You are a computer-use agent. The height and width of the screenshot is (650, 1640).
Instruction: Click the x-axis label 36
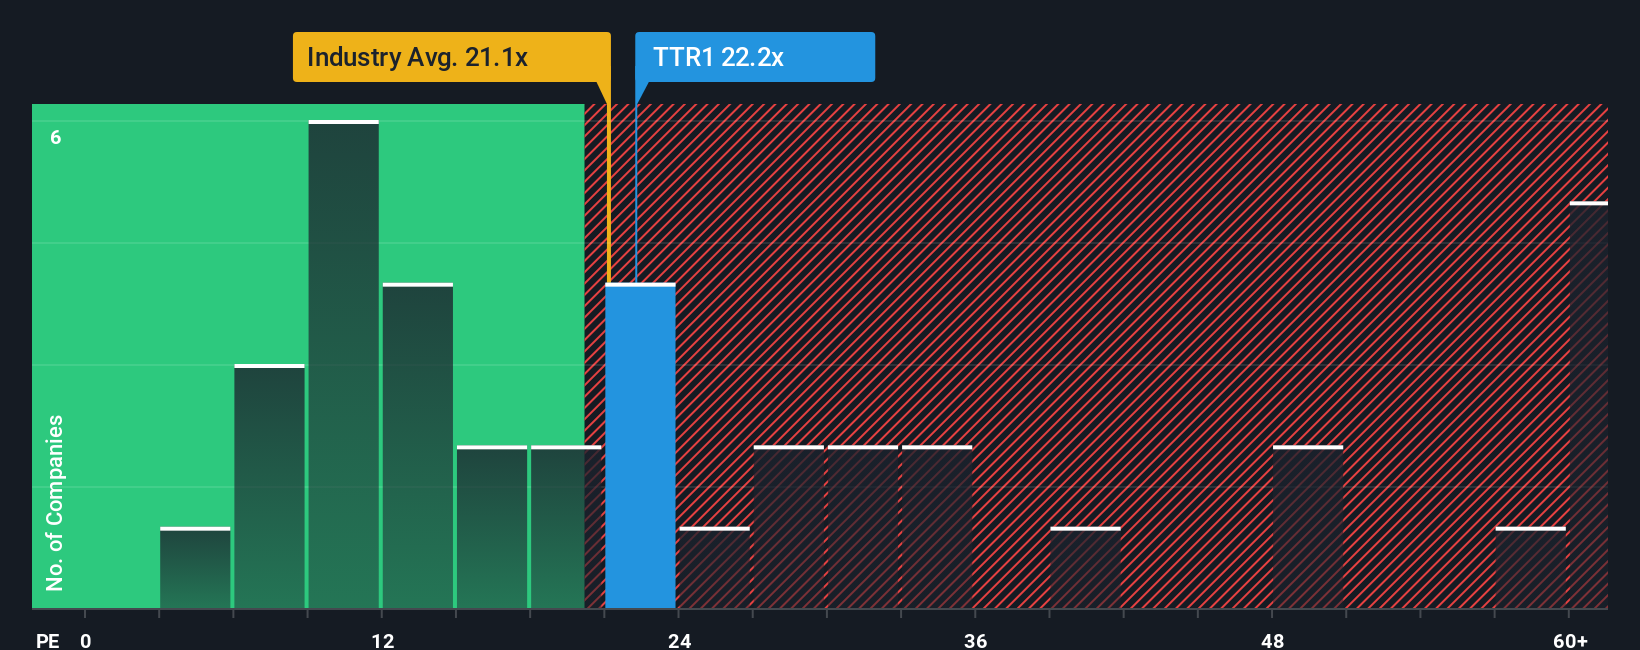[975, 640]
